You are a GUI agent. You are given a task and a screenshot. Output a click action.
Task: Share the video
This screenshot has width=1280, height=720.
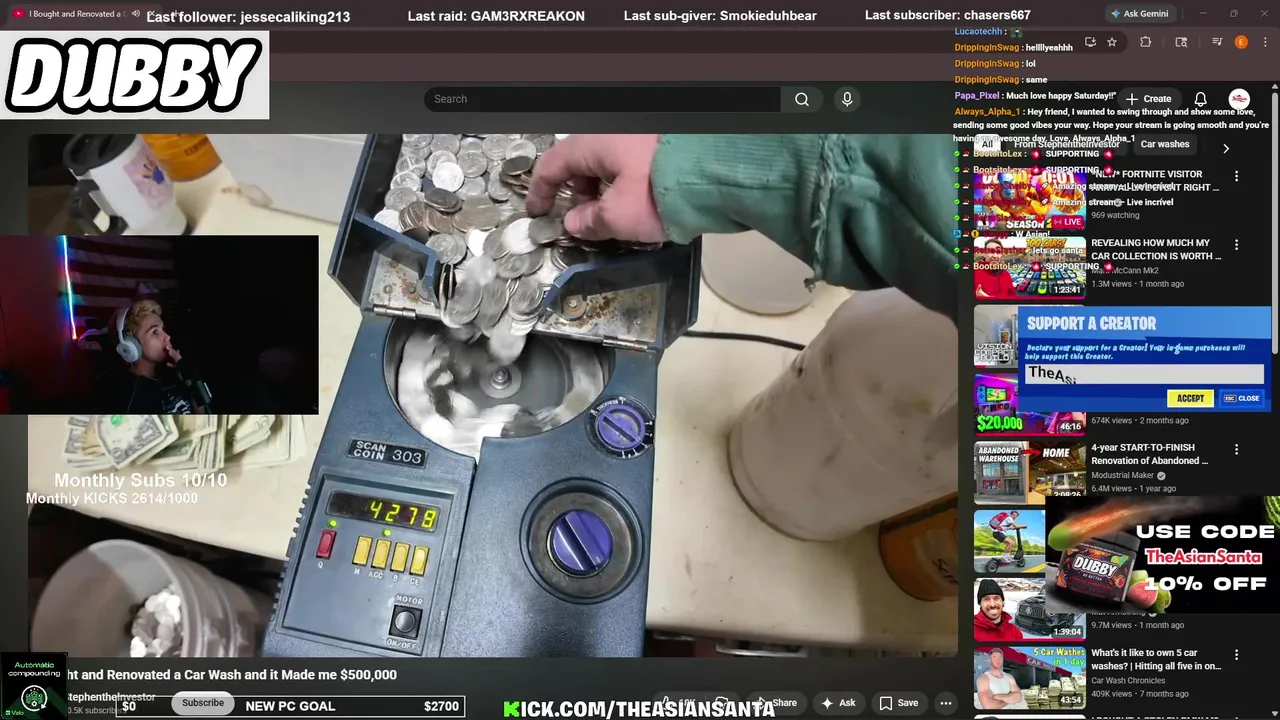(778, 703)
